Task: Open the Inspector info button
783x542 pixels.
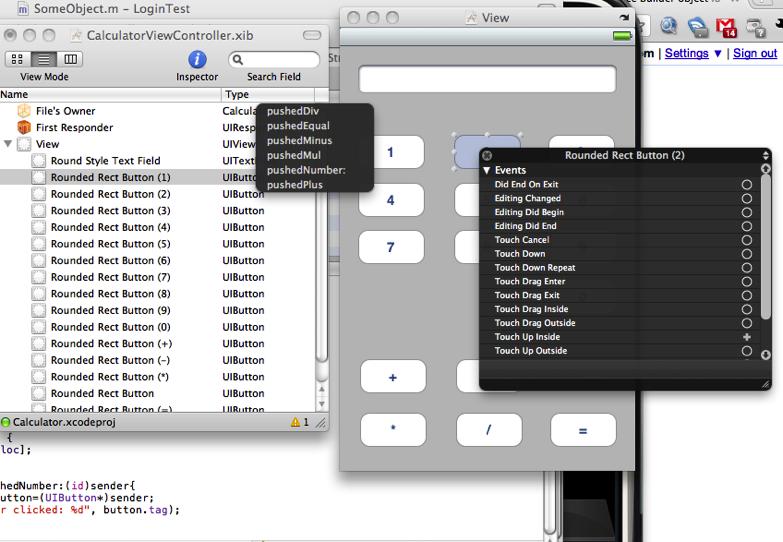Action: click(197, 59)
